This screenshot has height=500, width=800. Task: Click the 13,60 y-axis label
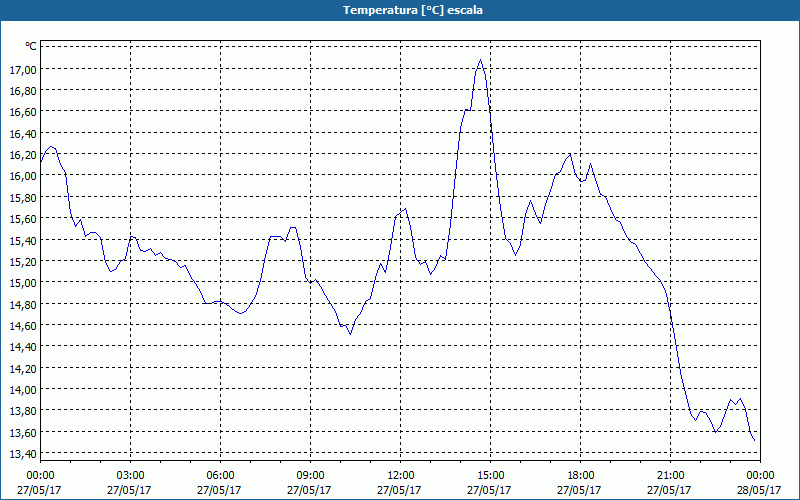pos(23,432)
